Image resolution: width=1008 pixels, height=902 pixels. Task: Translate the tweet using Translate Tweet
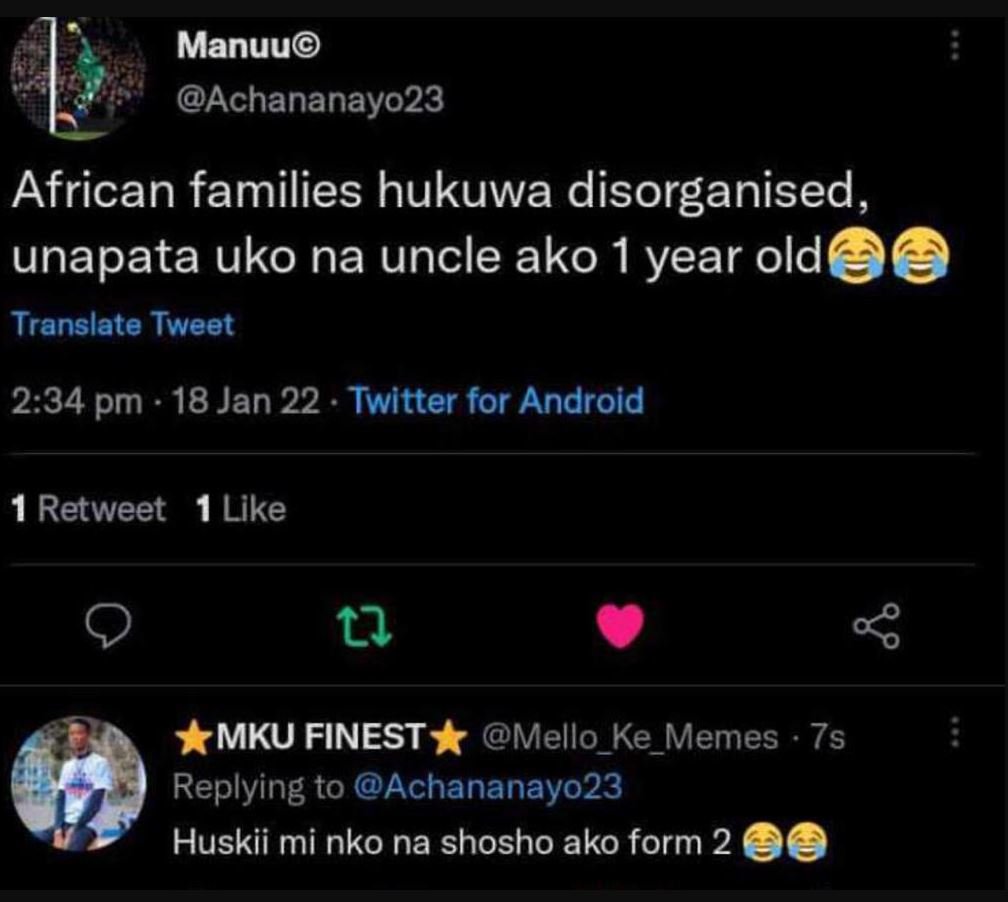tap(122, 324)
